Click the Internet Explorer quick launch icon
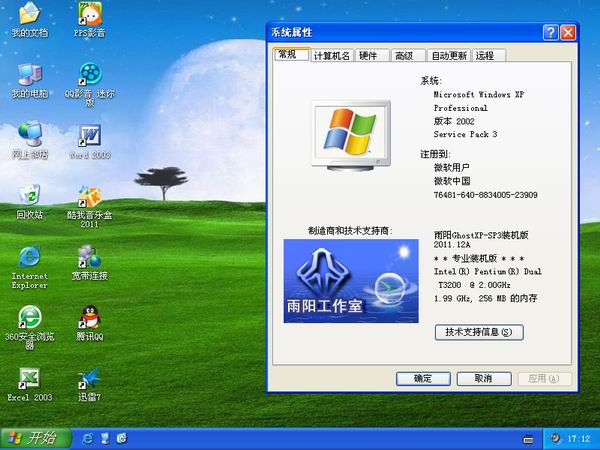This screenshot has height=450, width=600. tap(88, 439)
